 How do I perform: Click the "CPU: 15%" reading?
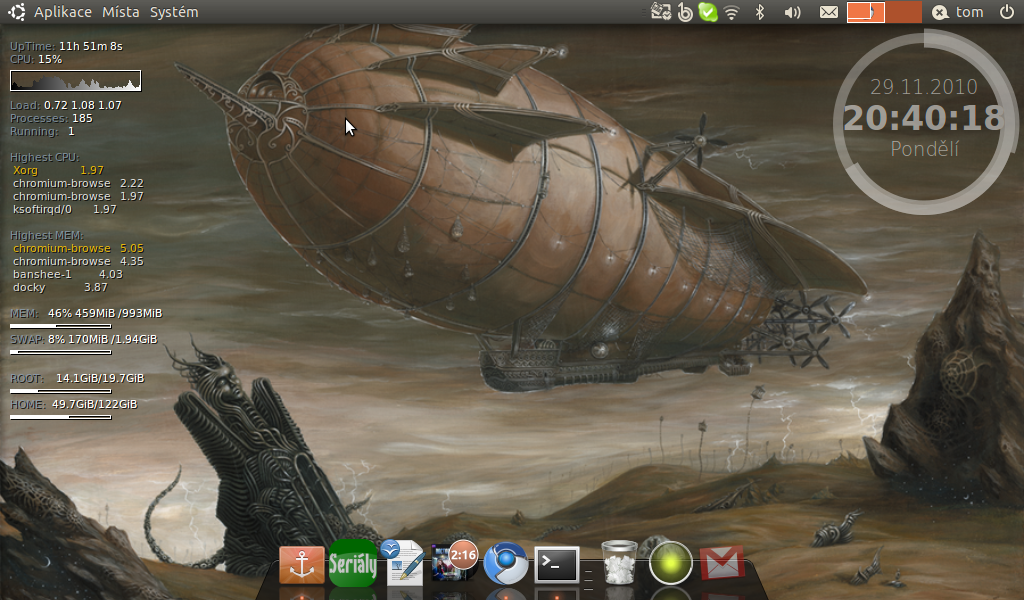tap(36, 59)
